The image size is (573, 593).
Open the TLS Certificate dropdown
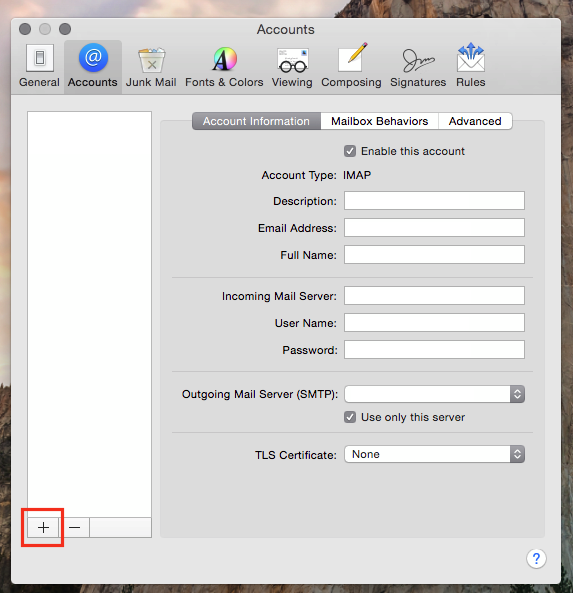point(434,454)
